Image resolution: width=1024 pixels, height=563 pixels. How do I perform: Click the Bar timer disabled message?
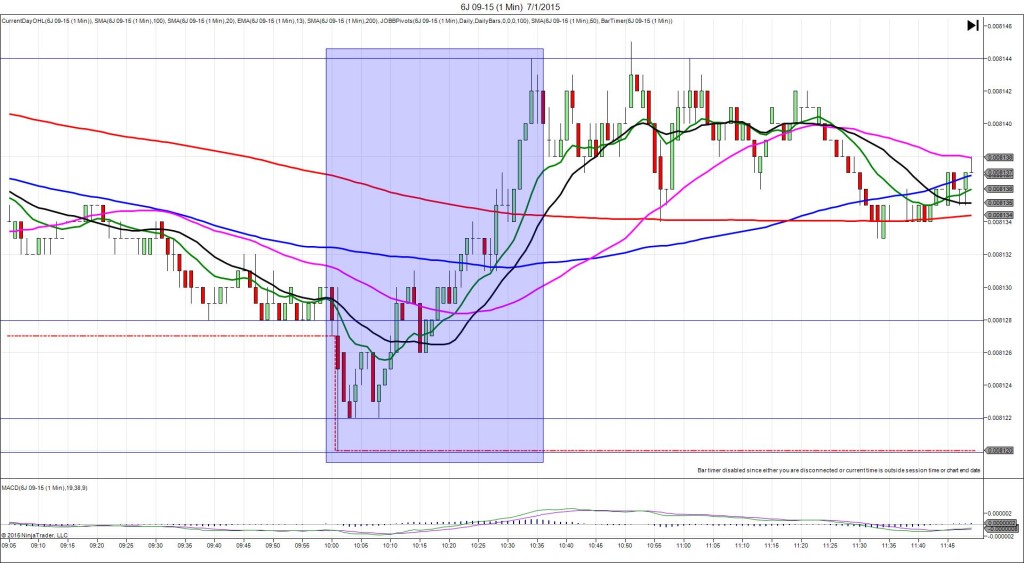(x=838, y=469)
